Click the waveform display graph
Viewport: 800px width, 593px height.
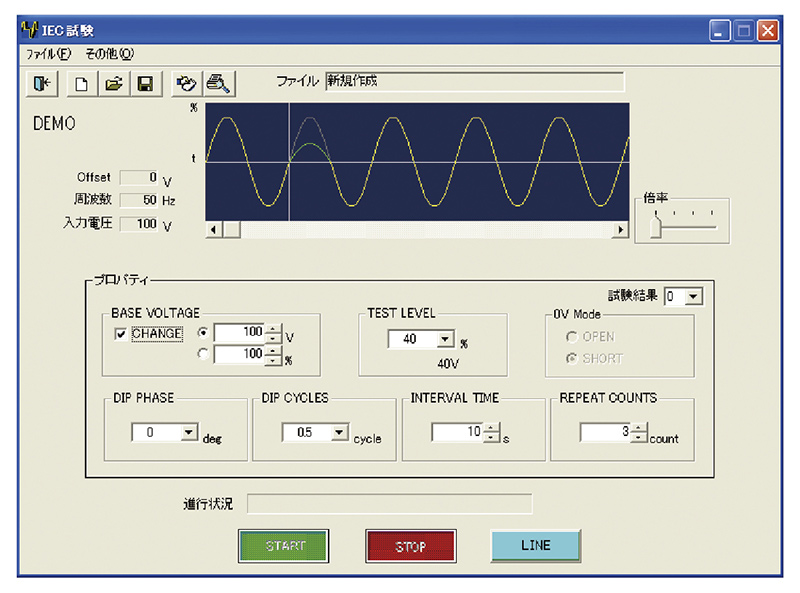click(417, 162)
